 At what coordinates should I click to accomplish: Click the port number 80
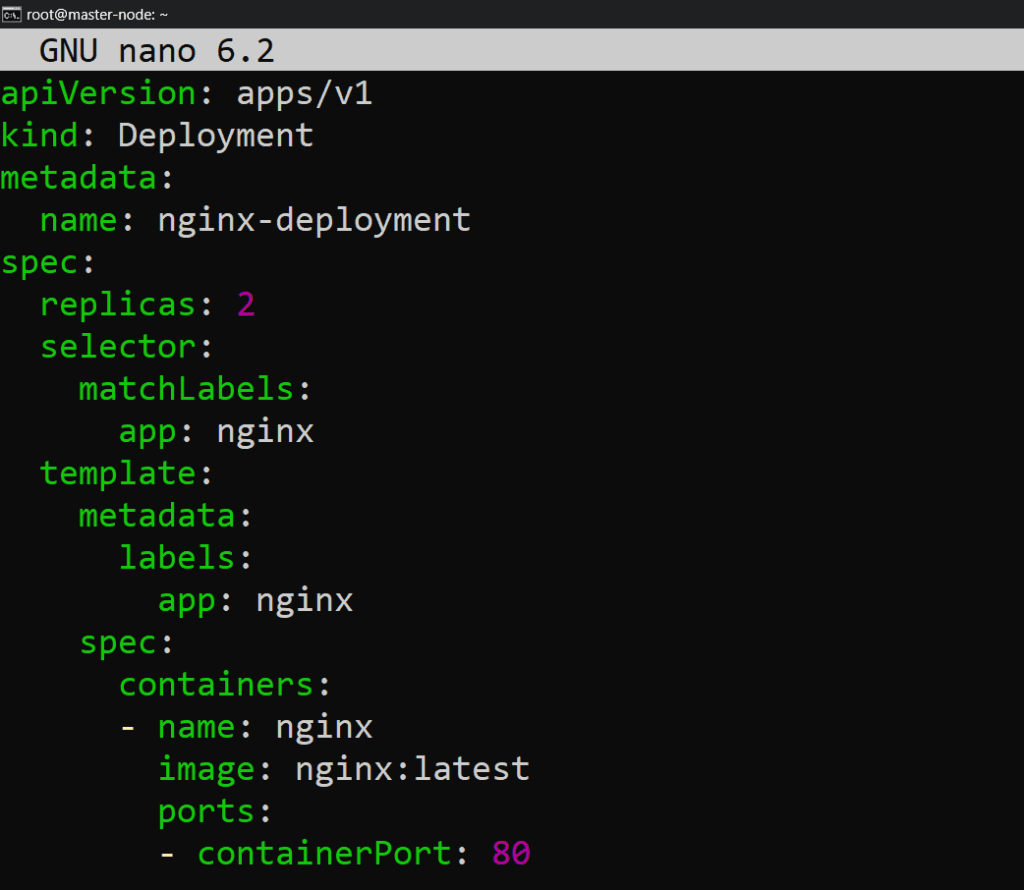(510, 854)
